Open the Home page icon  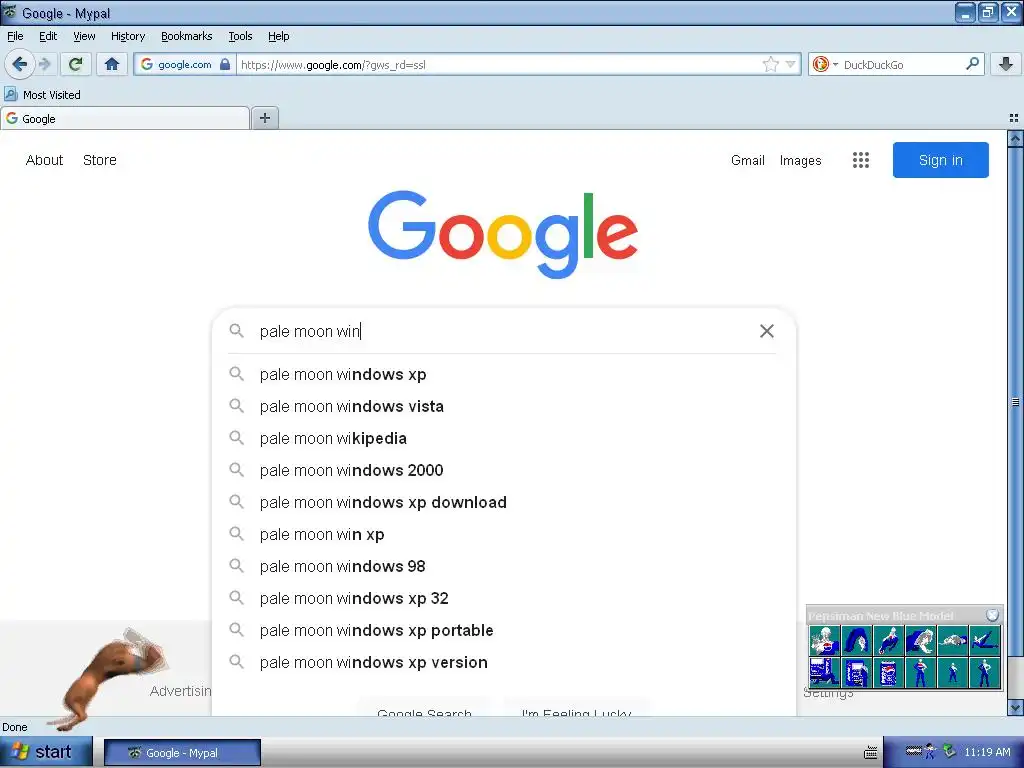point(112,64)
